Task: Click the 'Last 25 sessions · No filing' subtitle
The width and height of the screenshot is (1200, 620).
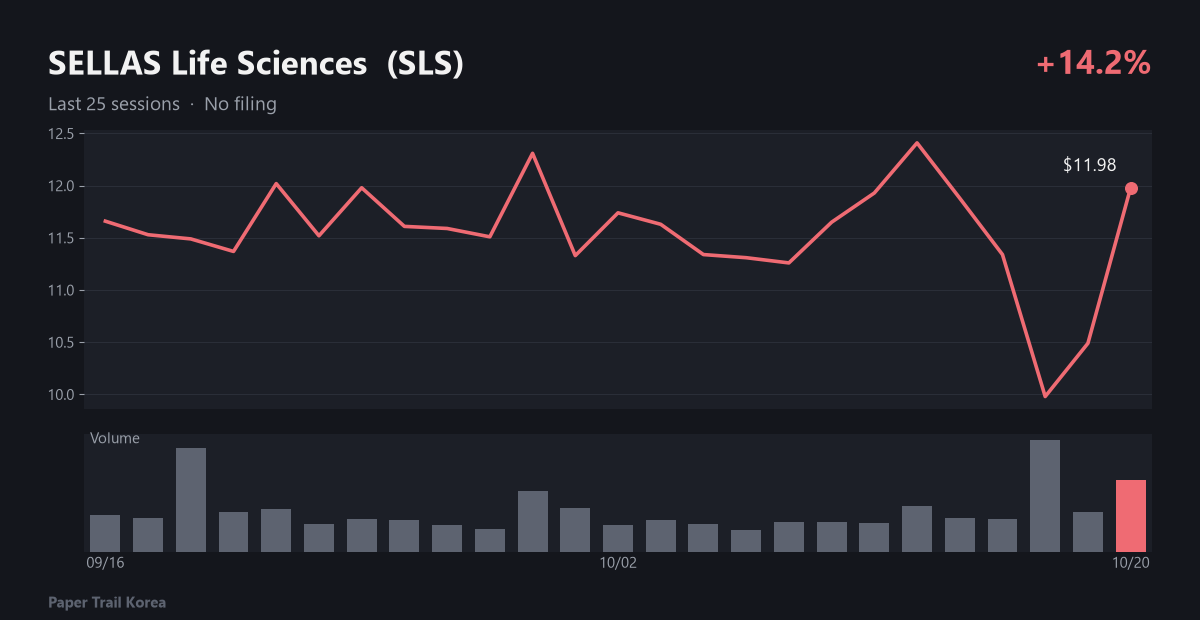Action: [x=162, y=104]
